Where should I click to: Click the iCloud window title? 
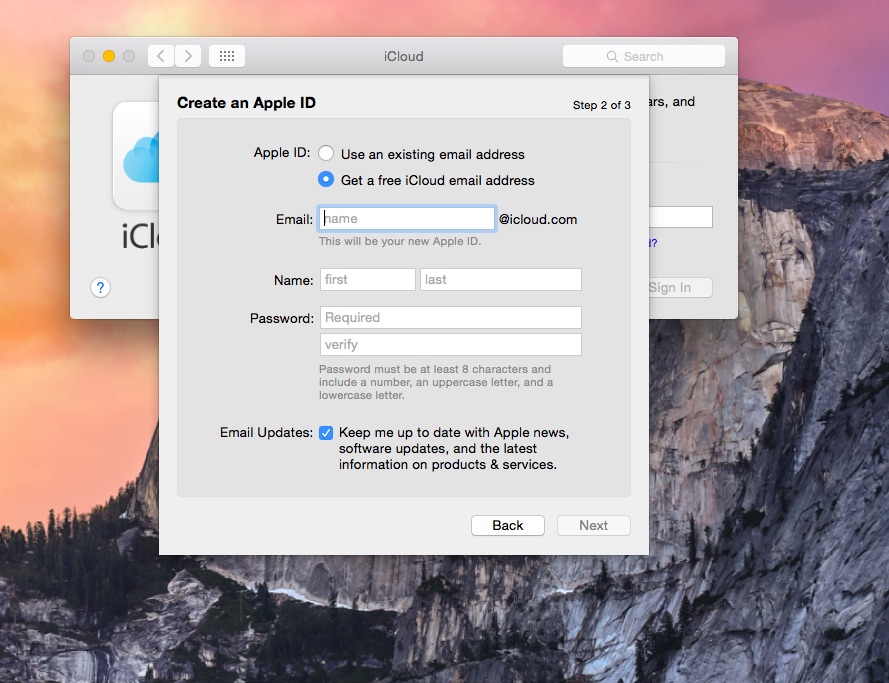tap(404, 56)
